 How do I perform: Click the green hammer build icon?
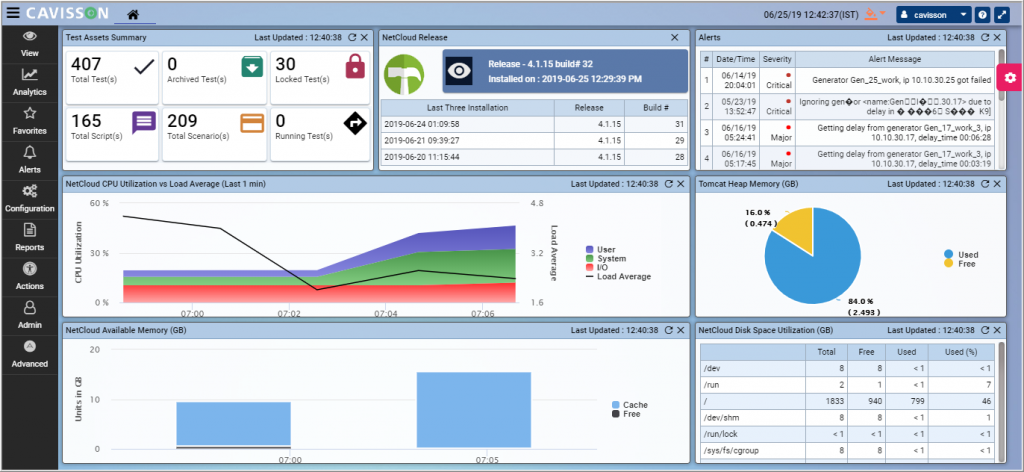click(x=404, y=74)
